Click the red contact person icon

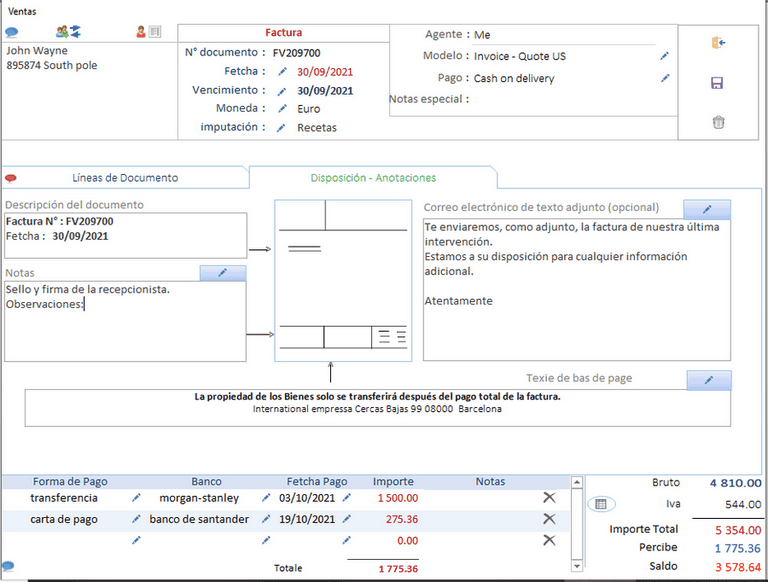[x=141, y=32]
